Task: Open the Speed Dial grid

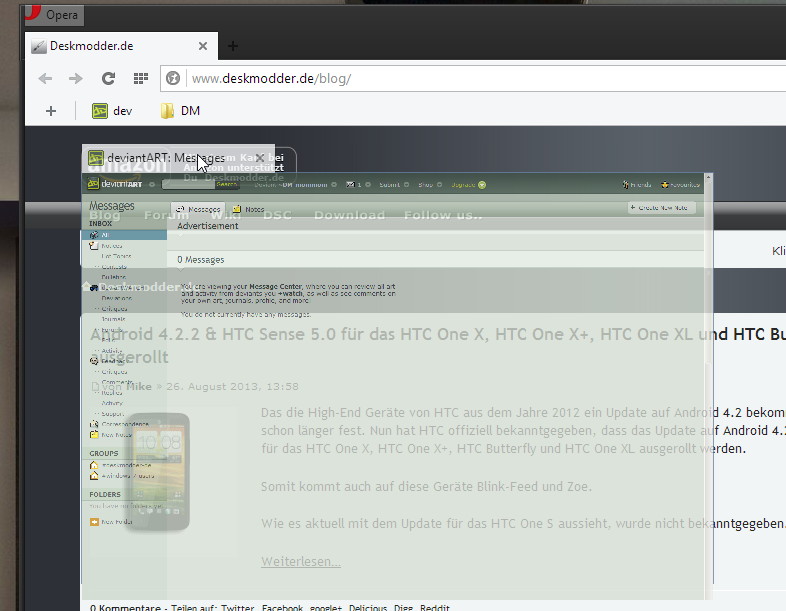Action: 141,78
